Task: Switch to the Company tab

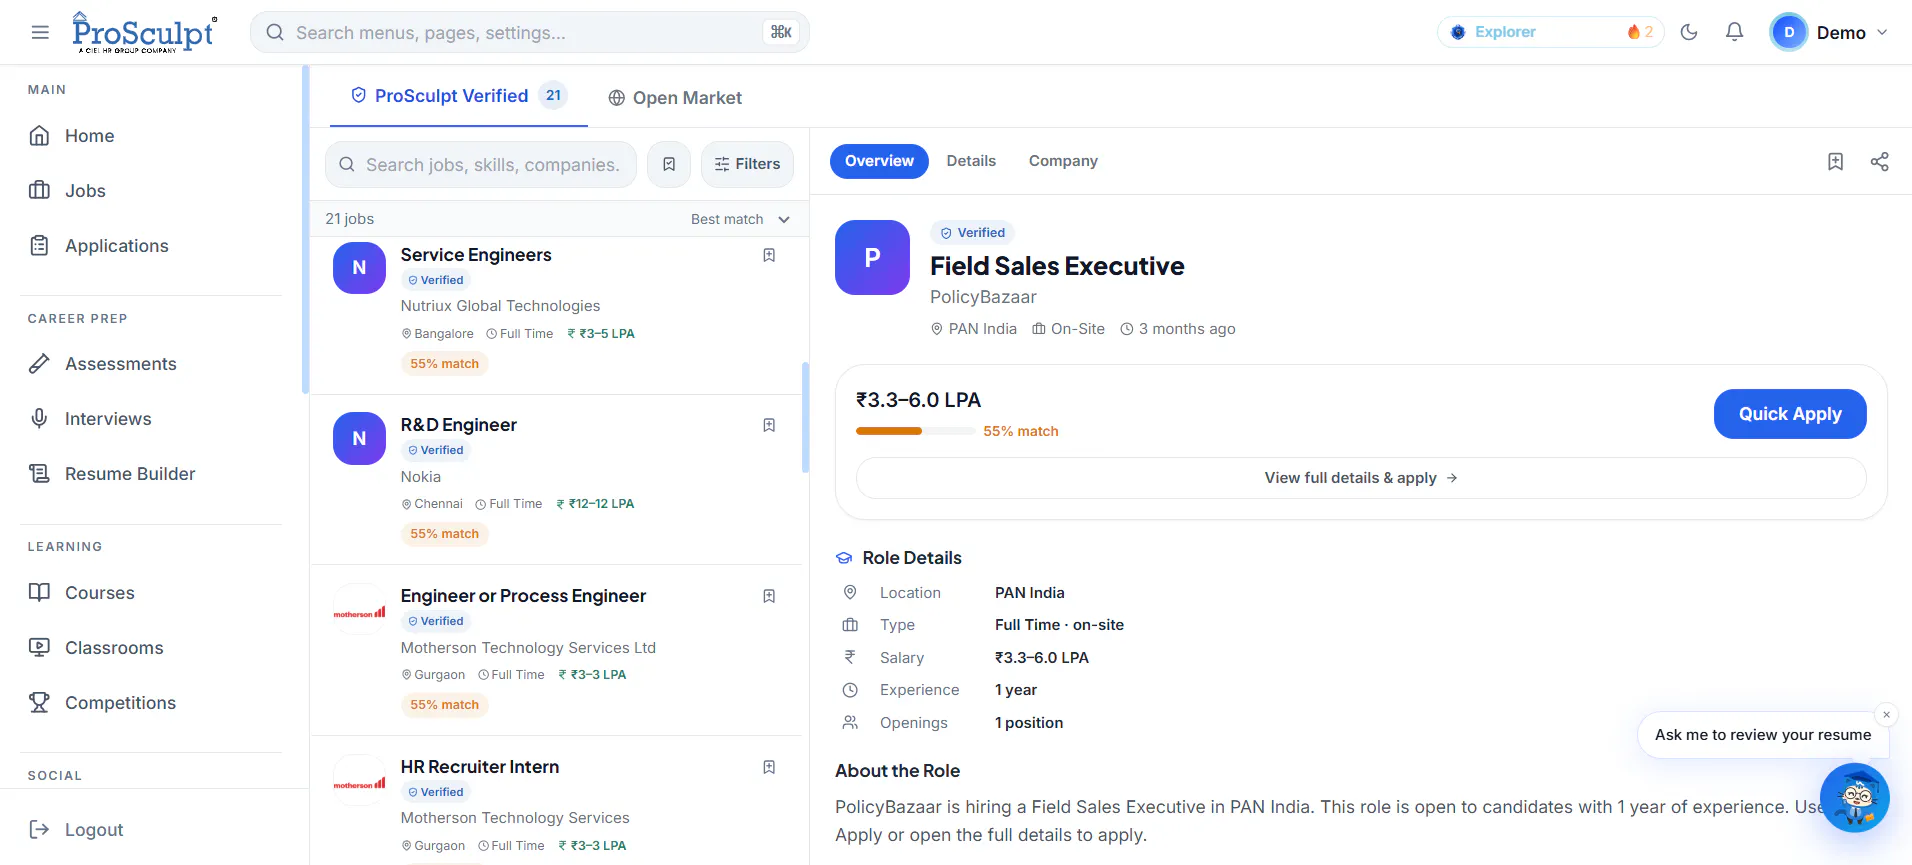Action: pyautogui.click(x=1063, y=161)
